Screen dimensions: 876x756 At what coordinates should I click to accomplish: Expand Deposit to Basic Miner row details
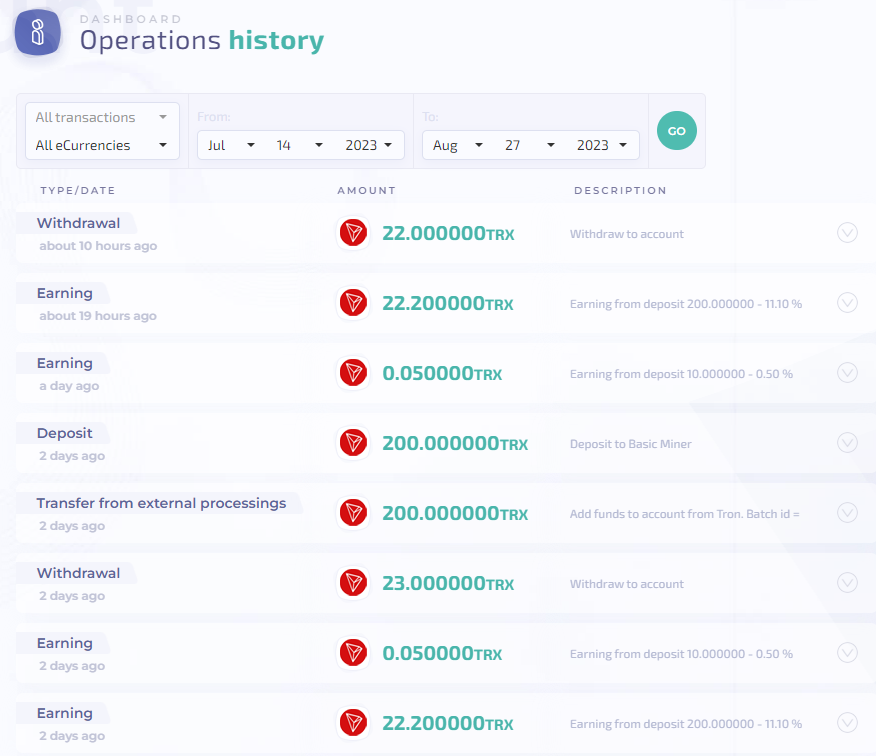coord(847,443)
